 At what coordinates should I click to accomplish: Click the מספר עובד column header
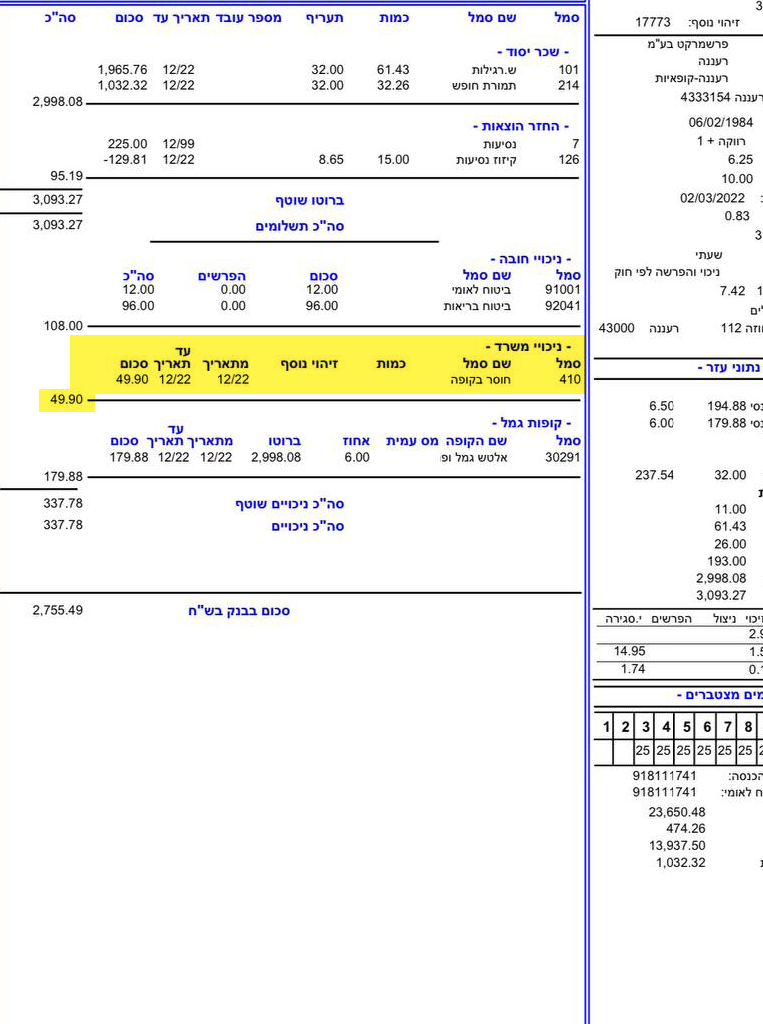(249, 18)
